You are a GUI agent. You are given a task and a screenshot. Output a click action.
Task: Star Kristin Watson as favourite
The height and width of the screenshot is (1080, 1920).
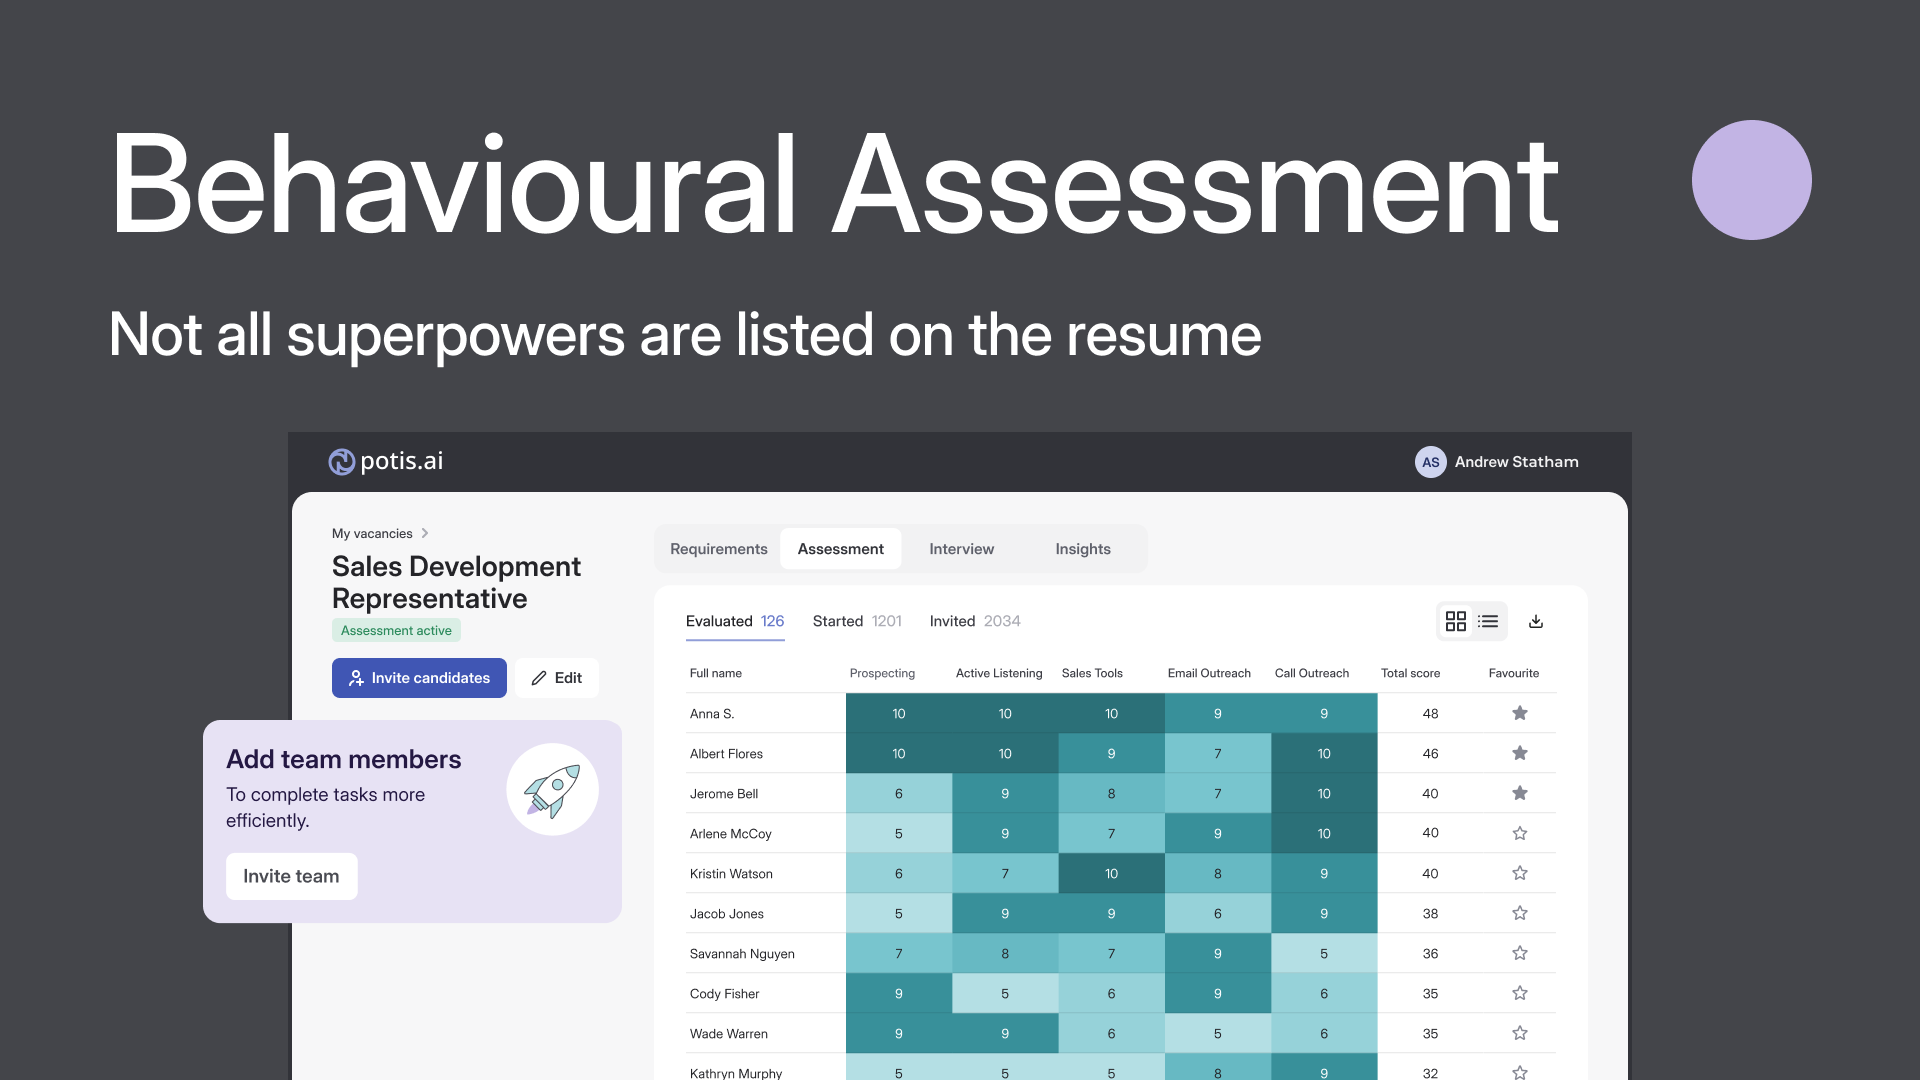pos(1519,873)
